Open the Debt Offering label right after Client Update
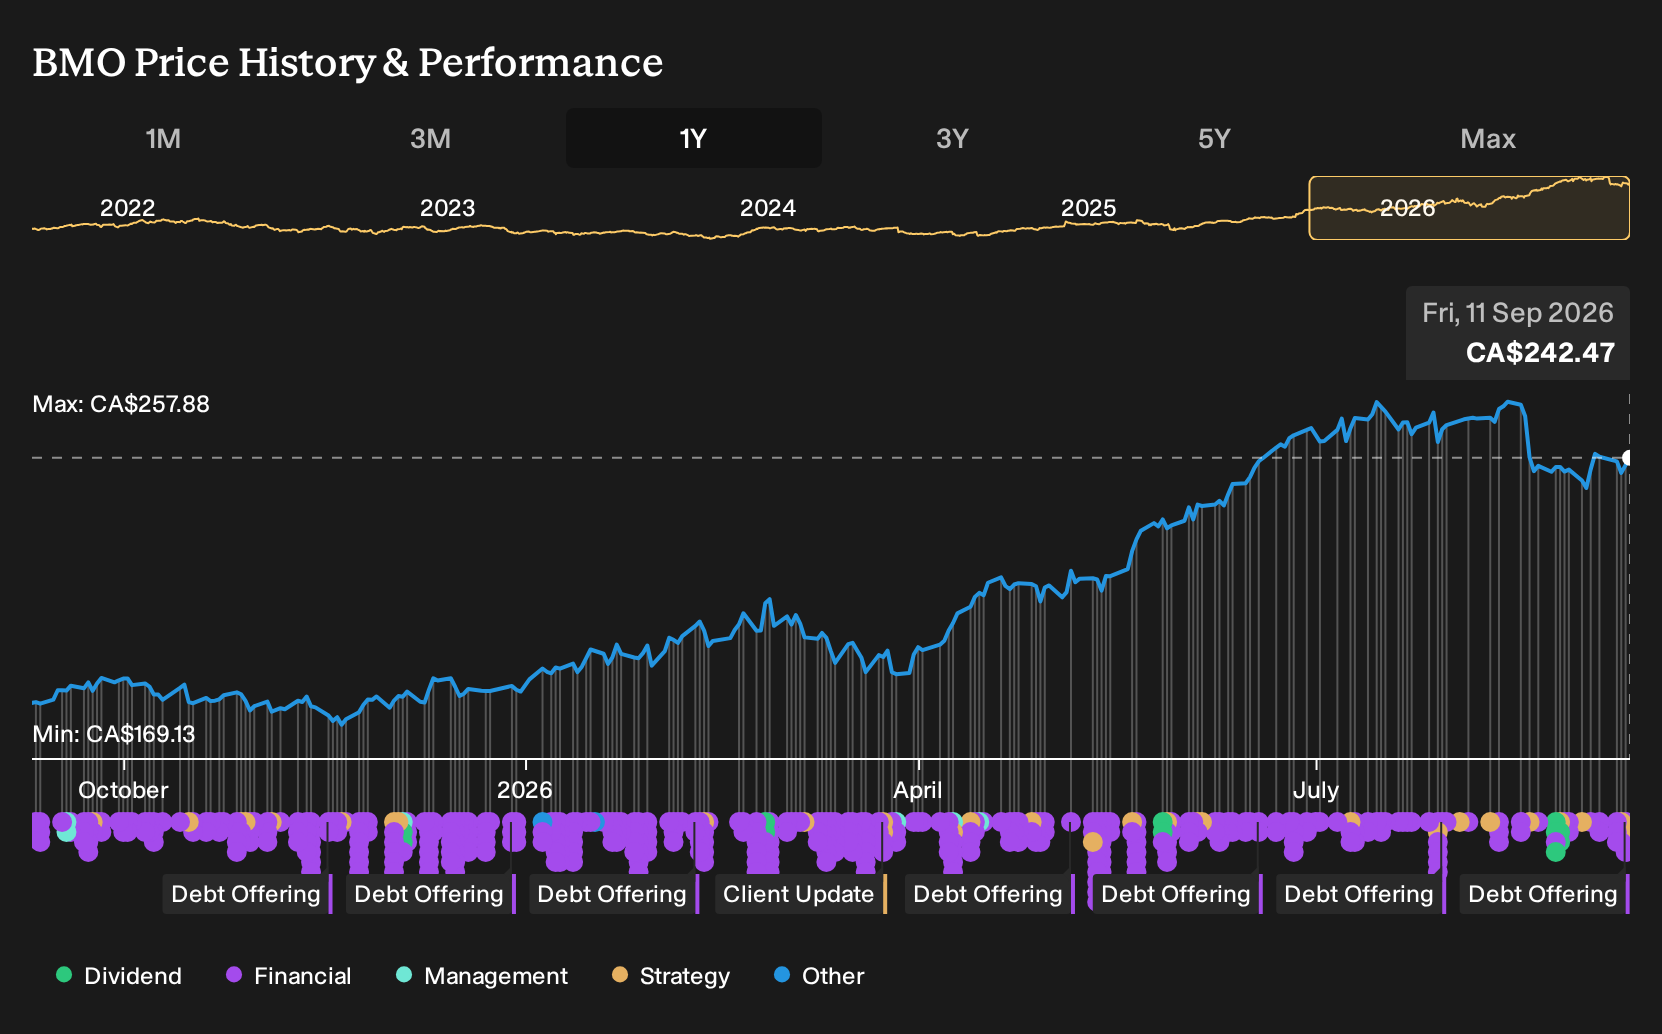Screen dimensions: 1662x1034 tap(988, 894)
